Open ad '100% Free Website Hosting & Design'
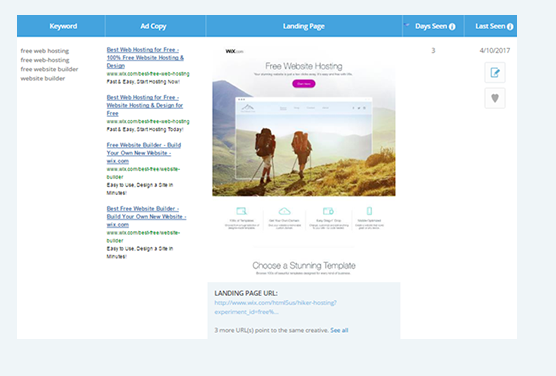This screenshot has width=556, height=376. pyautogui.click(x=145, y=57)
